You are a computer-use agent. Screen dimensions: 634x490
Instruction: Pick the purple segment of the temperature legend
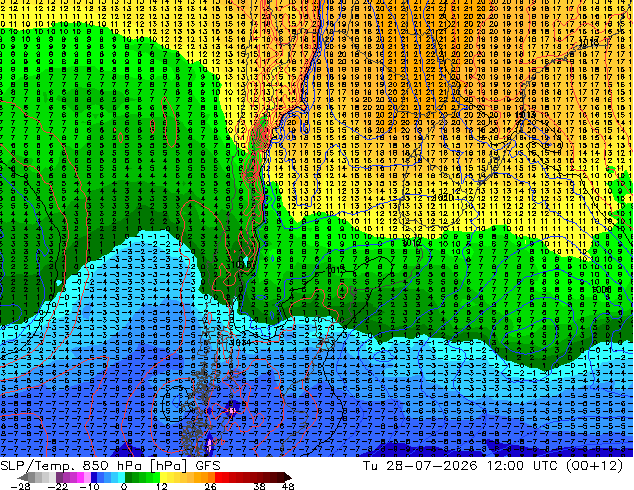[x=70, y=477]
